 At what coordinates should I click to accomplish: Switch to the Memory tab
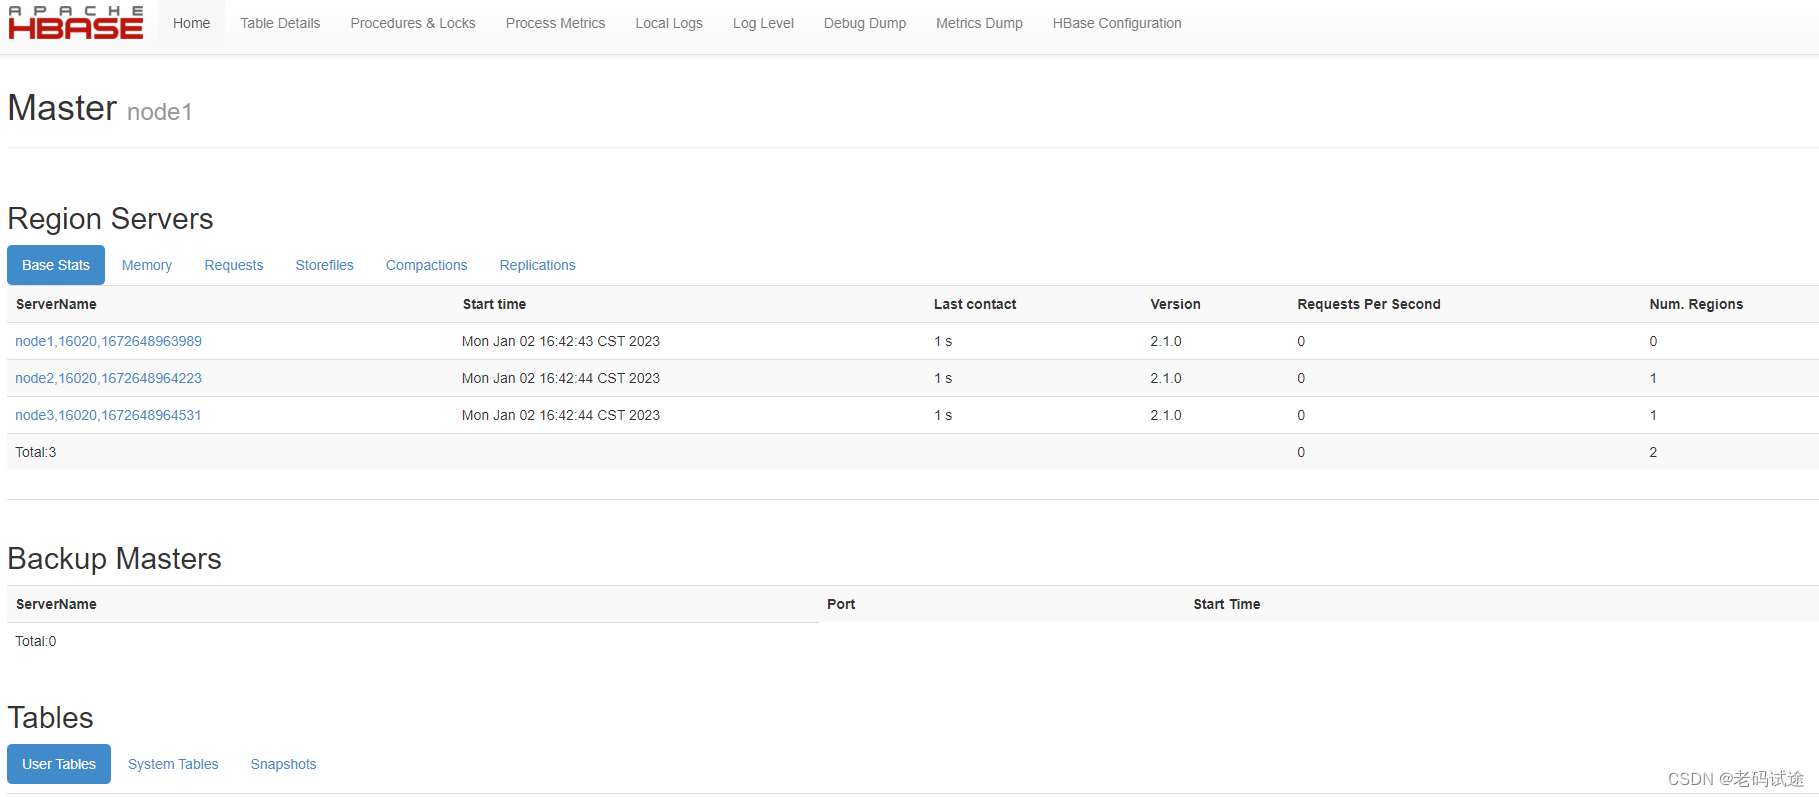[x=147, y=265]
